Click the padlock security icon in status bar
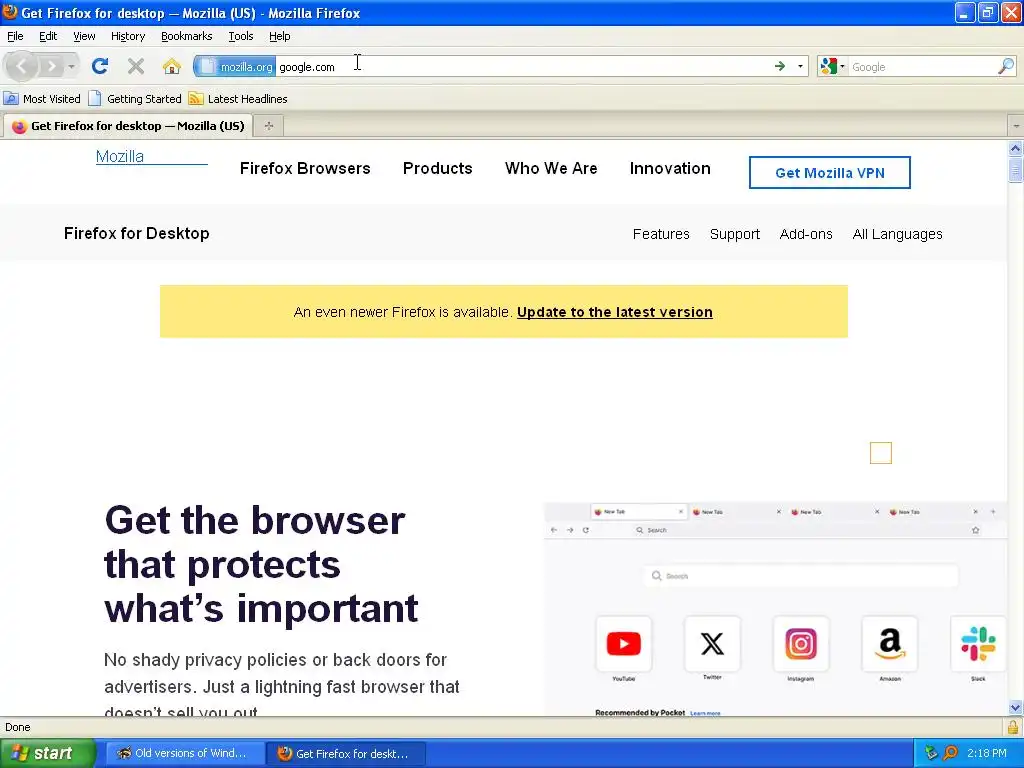The width and height of the screenshot is (1024, 768). pos(1013,727)
